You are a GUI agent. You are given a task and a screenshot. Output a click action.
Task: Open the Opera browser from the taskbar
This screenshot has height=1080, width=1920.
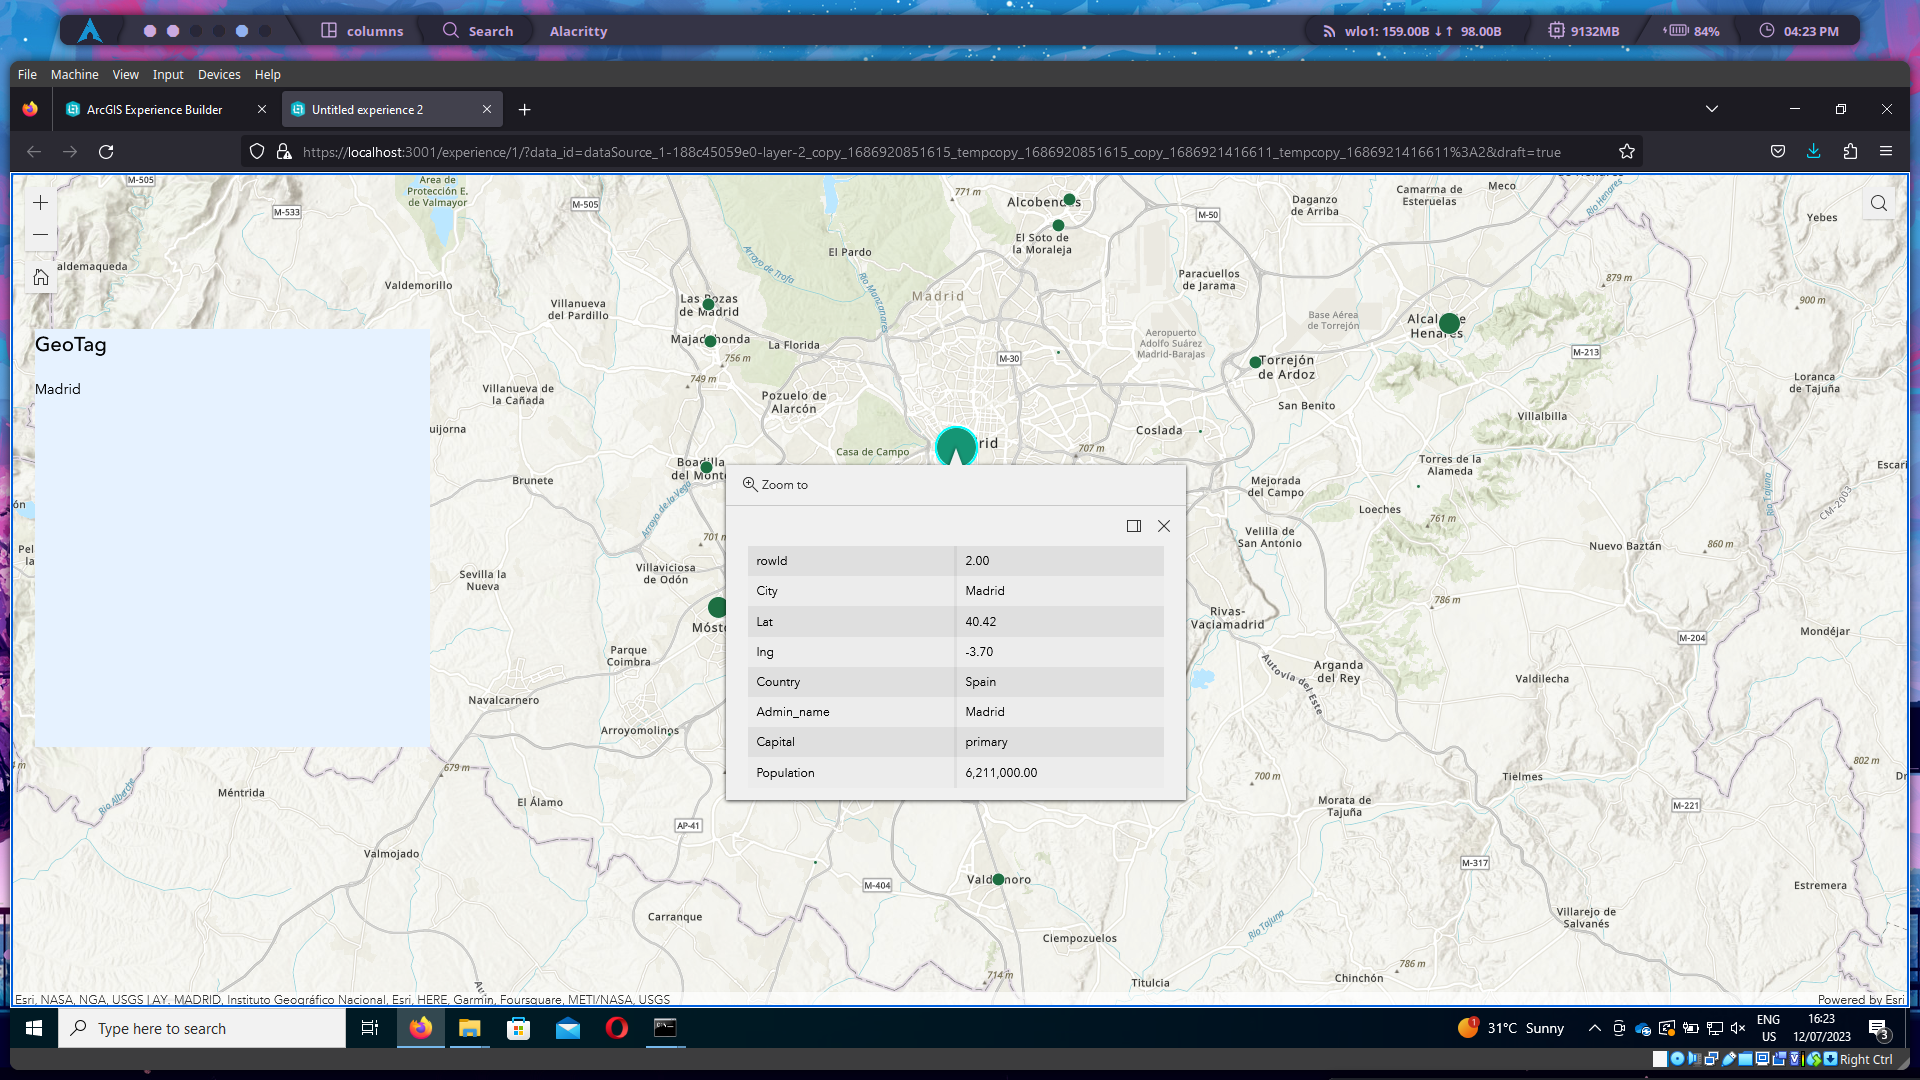(617, 1028)
